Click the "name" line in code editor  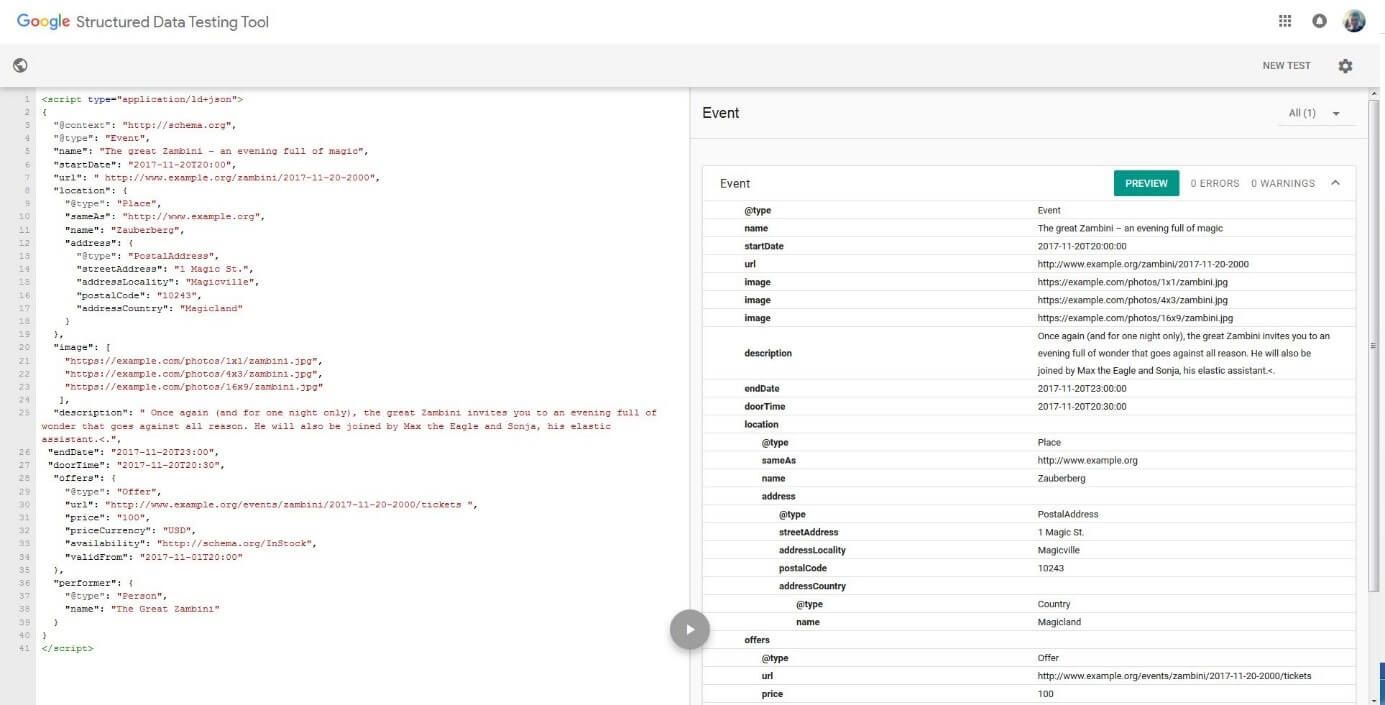pos(212,151)
